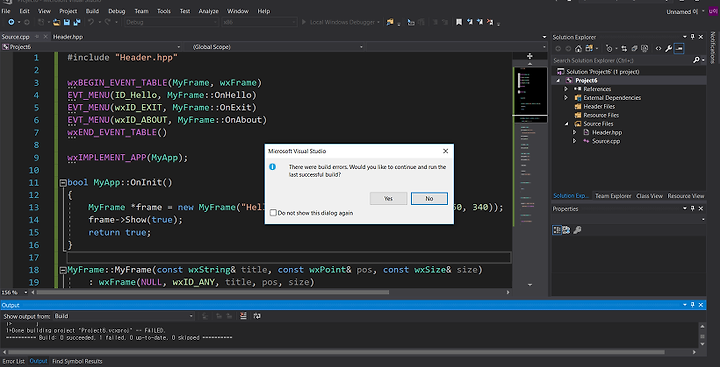Click Sync with Active Document icon
The width and height of the screenshot is (720, 367).
pos(624,48)
